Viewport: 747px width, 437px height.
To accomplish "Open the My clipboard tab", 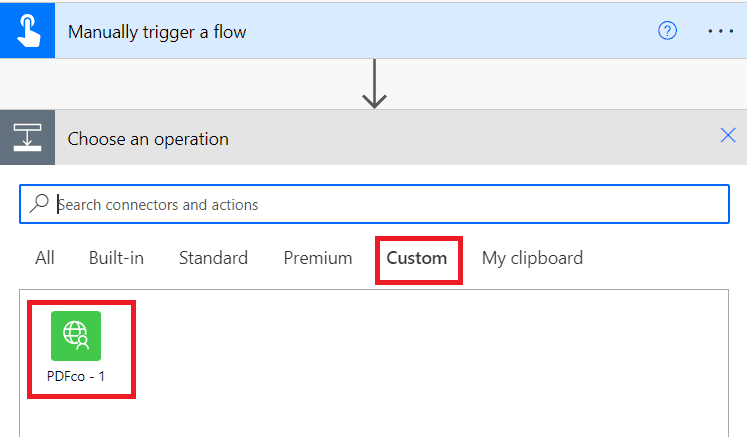I will (x=532, y=258).
